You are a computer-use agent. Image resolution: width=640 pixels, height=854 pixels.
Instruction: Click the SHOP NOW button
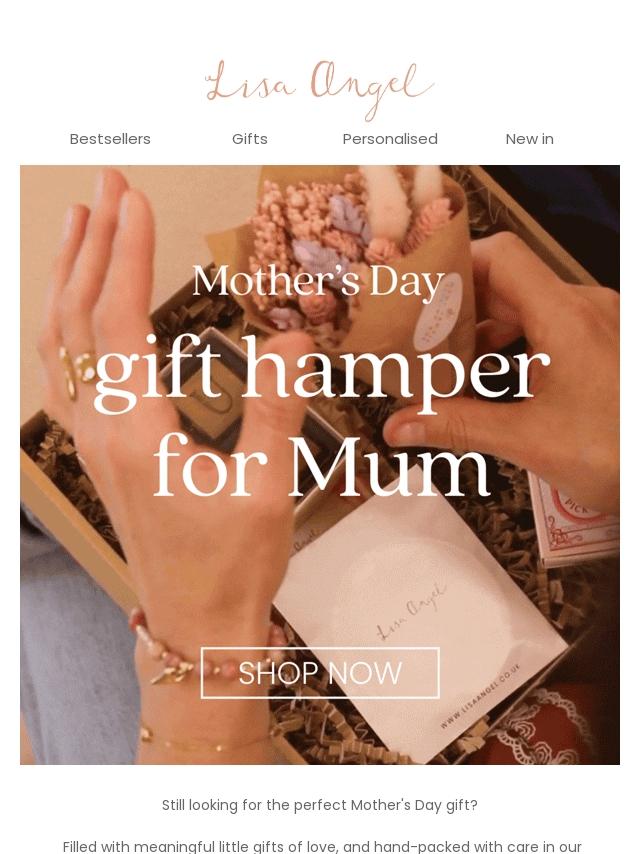(320, 673)
